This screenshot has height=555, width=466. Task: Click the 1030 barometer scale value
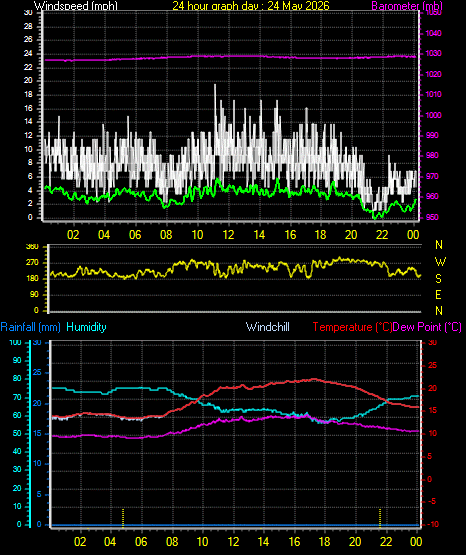click(433, 53)
